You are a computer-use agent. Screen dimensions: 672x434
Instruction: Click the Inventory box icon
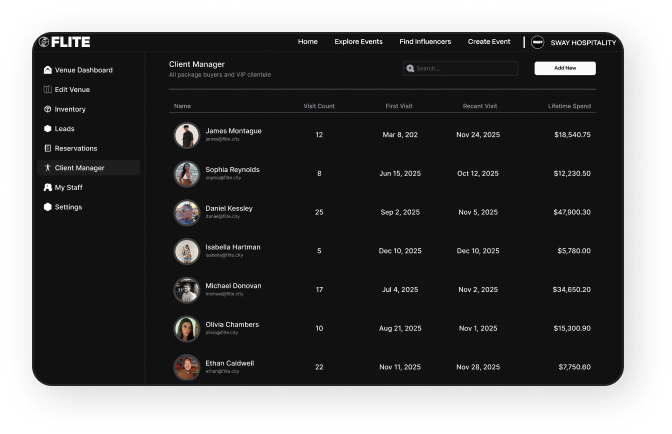click(x=47, y=109)
